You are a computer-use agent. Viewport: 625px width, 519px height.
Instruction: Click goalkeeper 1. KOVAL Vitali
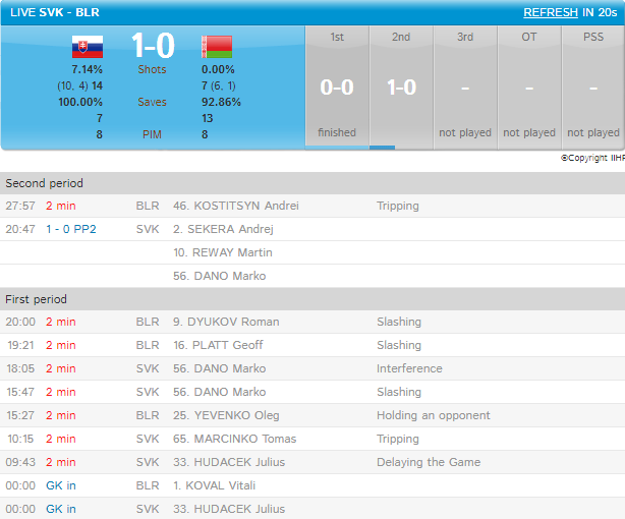point(214,486)
